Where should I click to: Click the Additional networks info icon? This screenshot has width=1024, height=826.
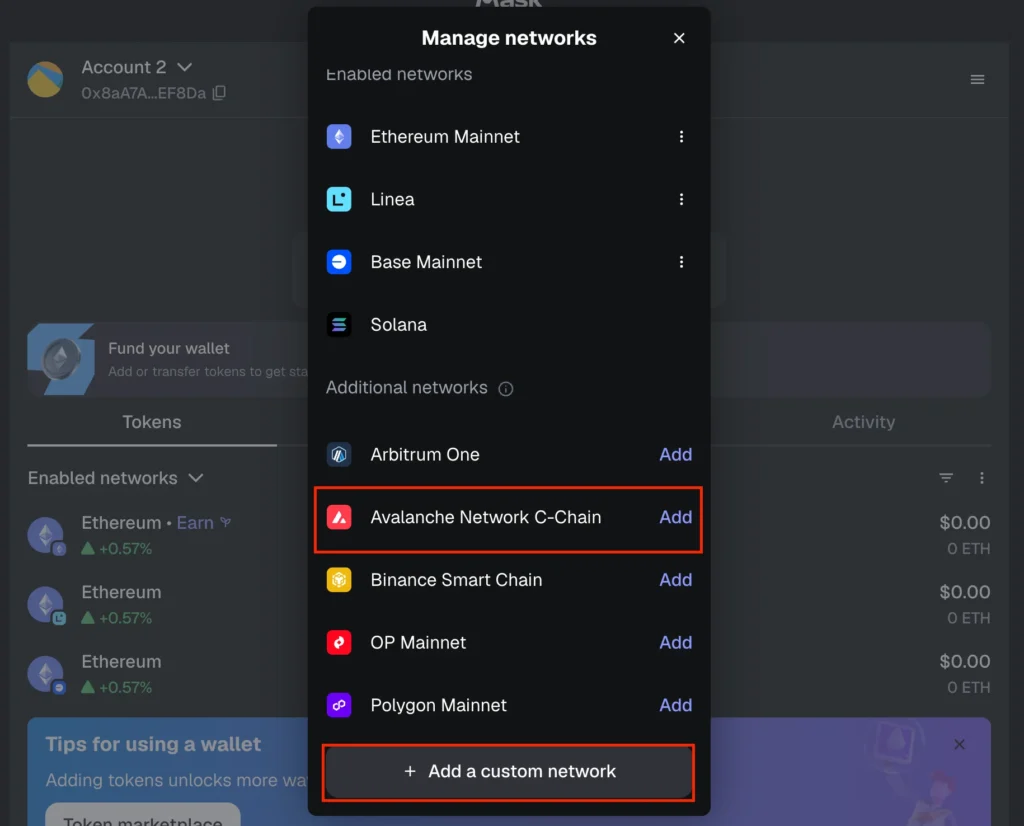pyautogui.click(x=506, y=389)
